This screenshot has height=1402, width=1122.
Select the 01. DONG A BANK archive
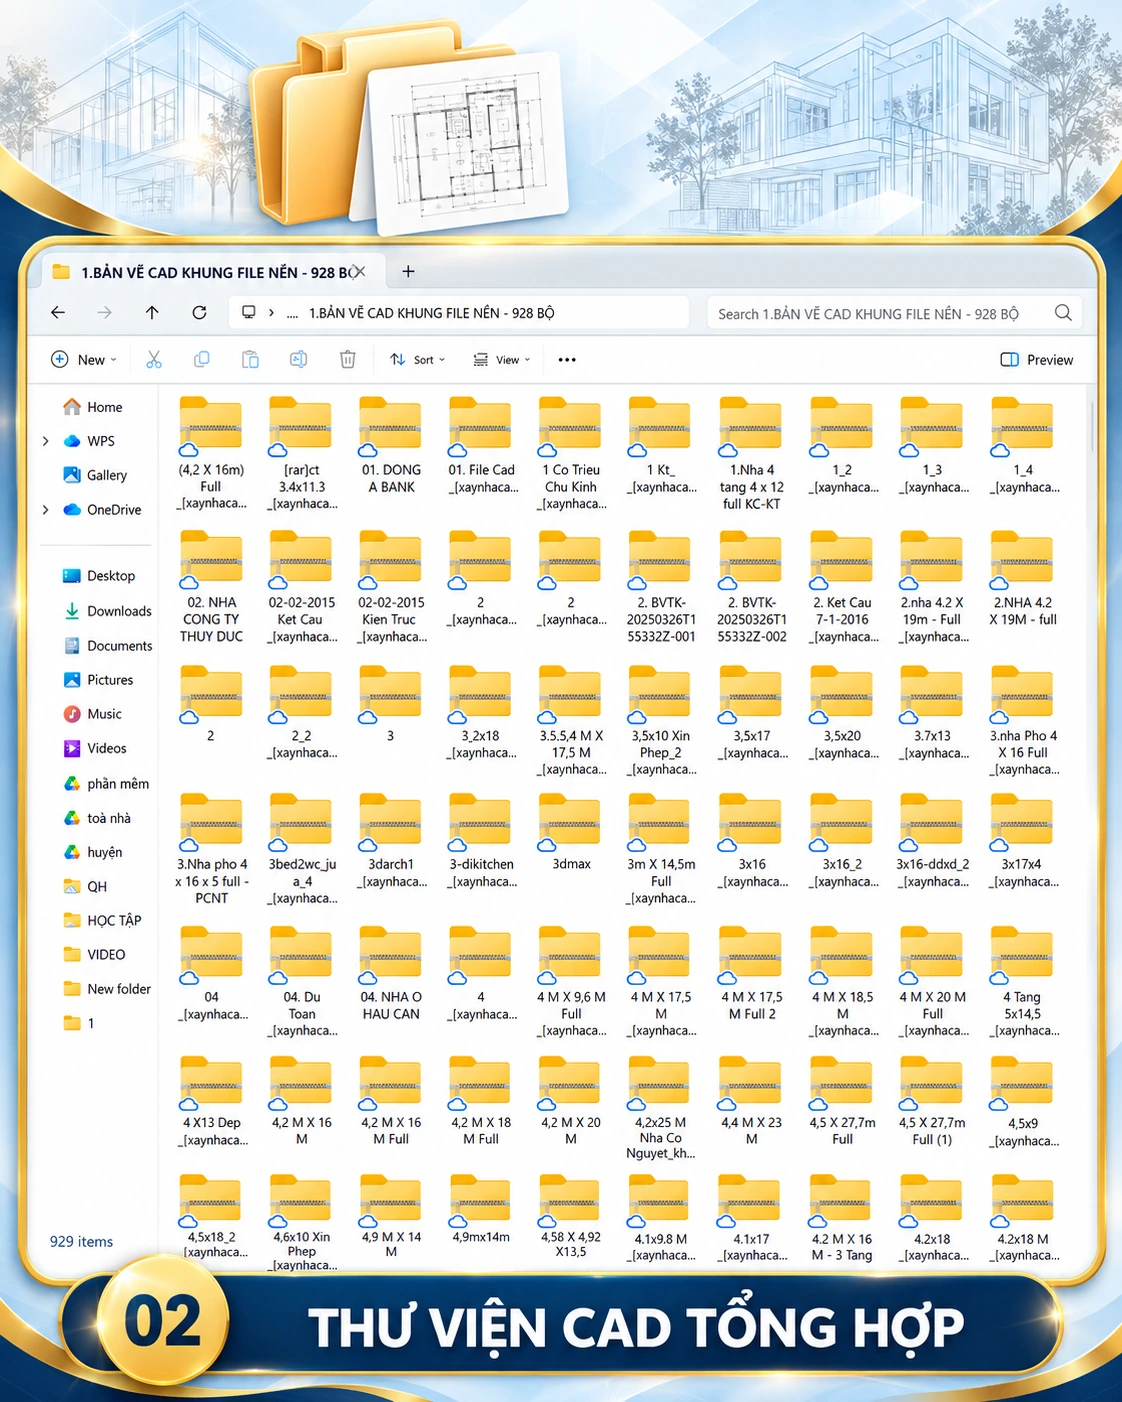click(391, 446)
